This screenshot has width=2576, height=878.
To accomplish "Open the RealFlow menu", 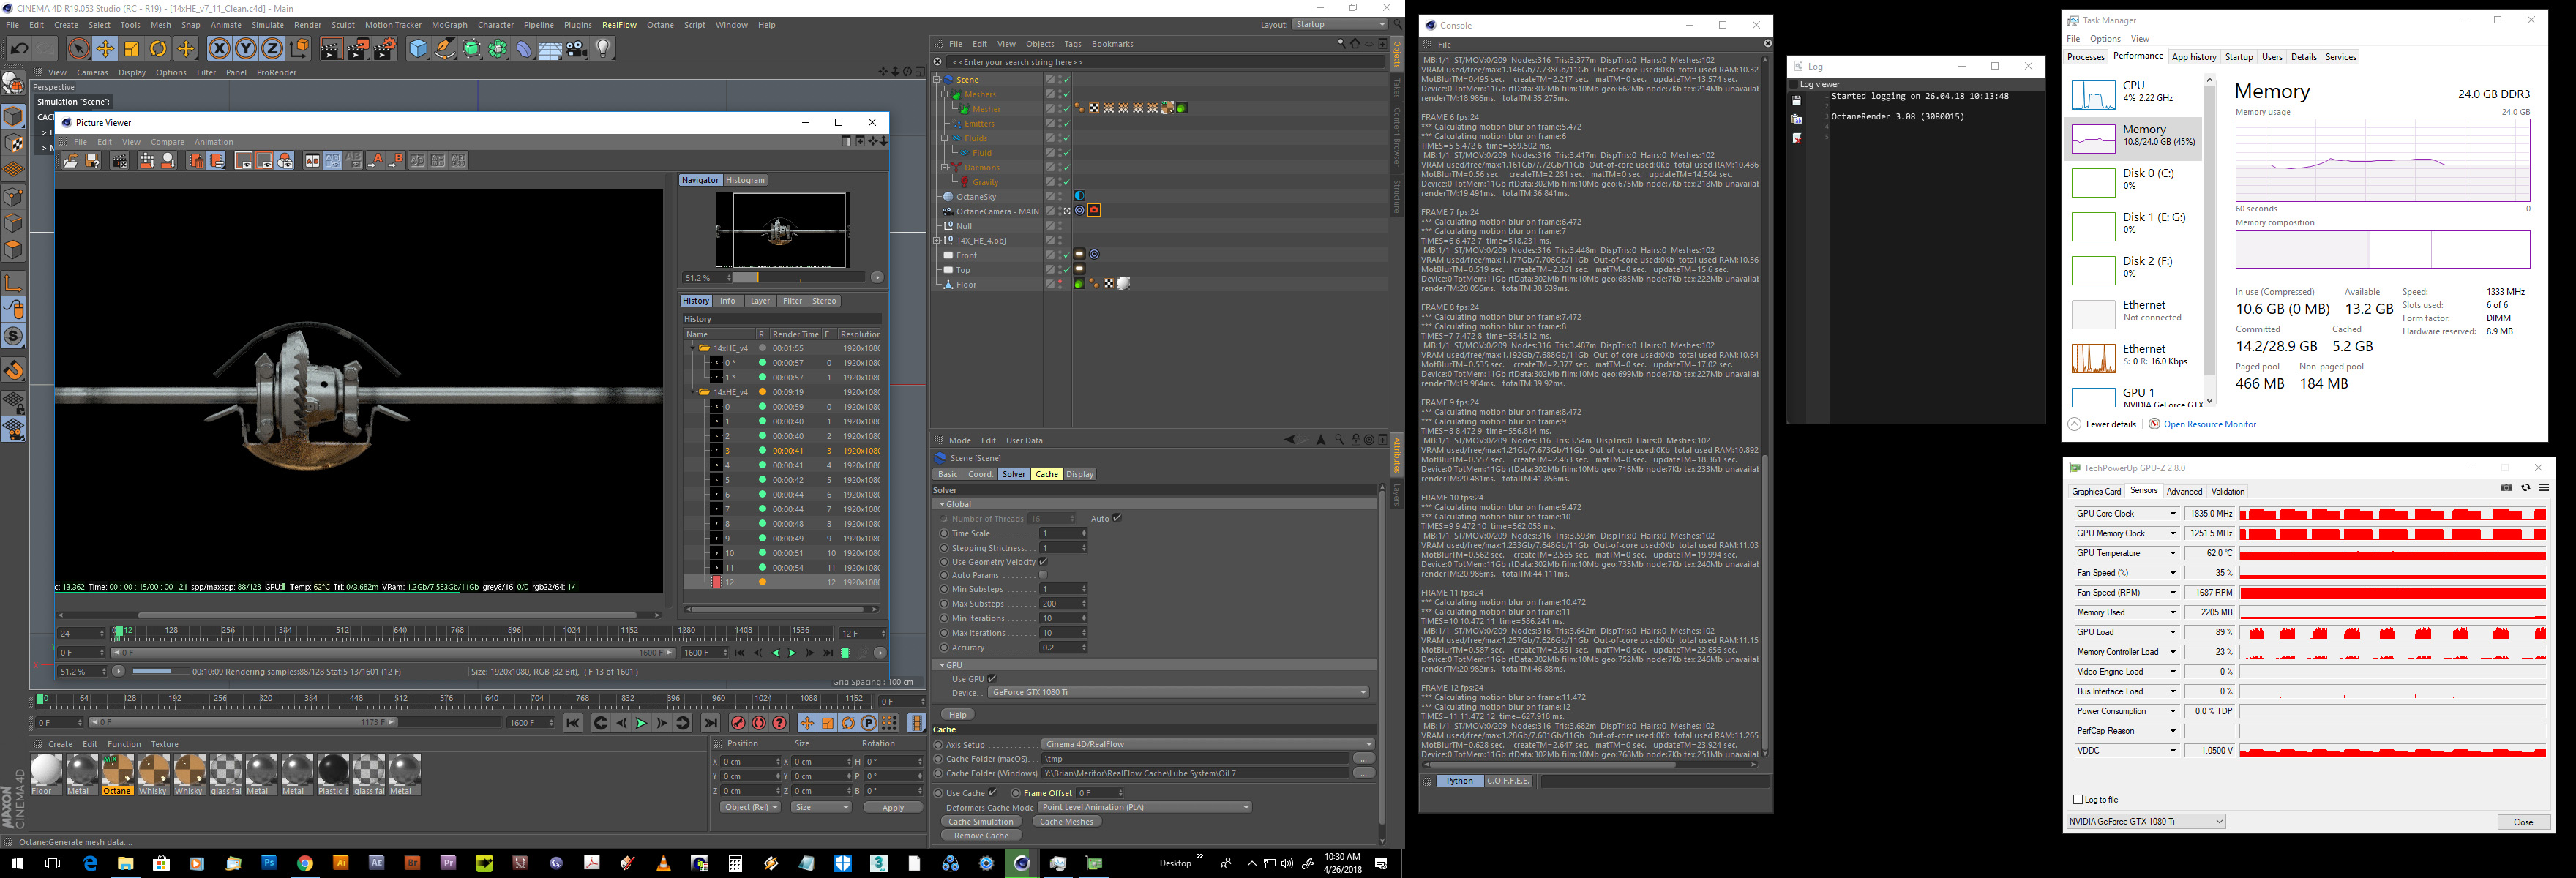I will [x=619, y=25].
